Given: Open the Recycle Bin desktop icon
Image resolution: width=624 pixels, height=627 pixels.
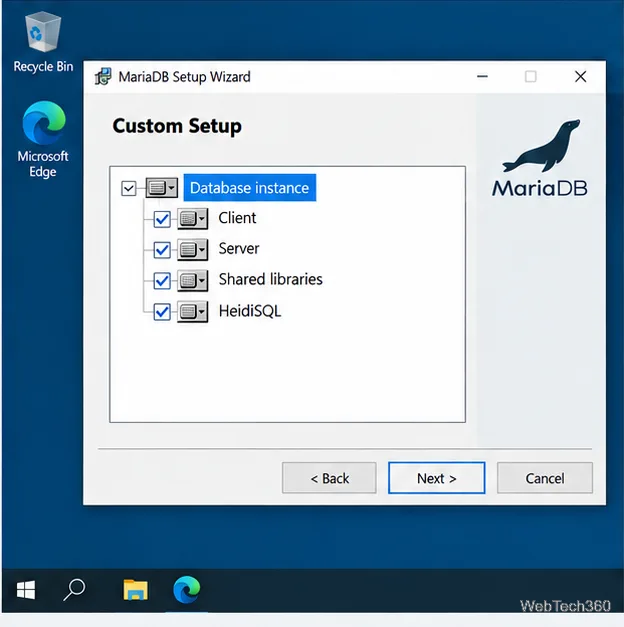Looking at the screenshot, I should click(x=43, y=42).
